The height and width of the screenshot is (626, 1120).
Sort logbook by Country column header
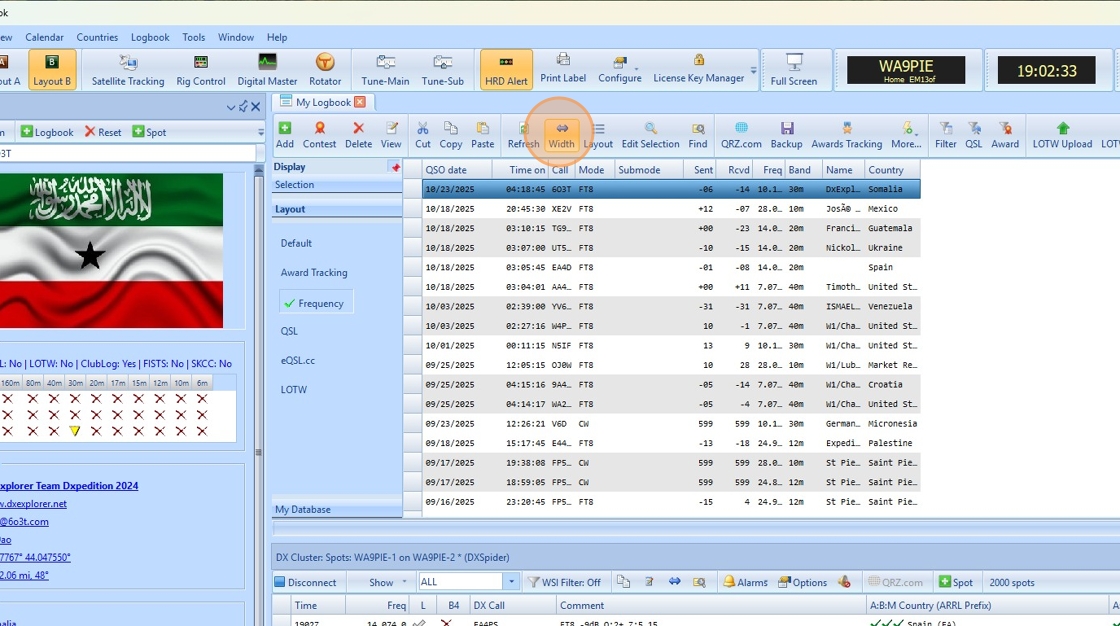click(886, 170)
